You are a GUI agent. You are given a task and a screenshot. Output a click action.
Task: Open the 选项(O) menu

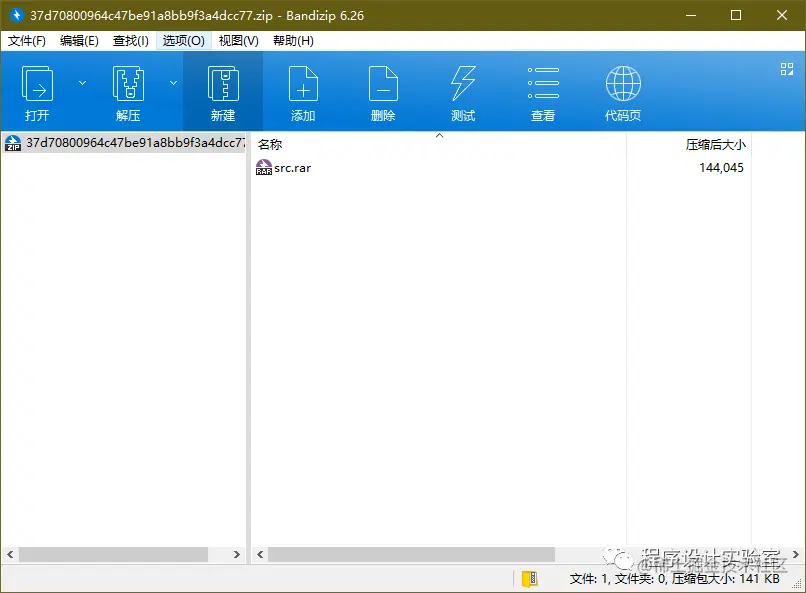coord(184,41)
